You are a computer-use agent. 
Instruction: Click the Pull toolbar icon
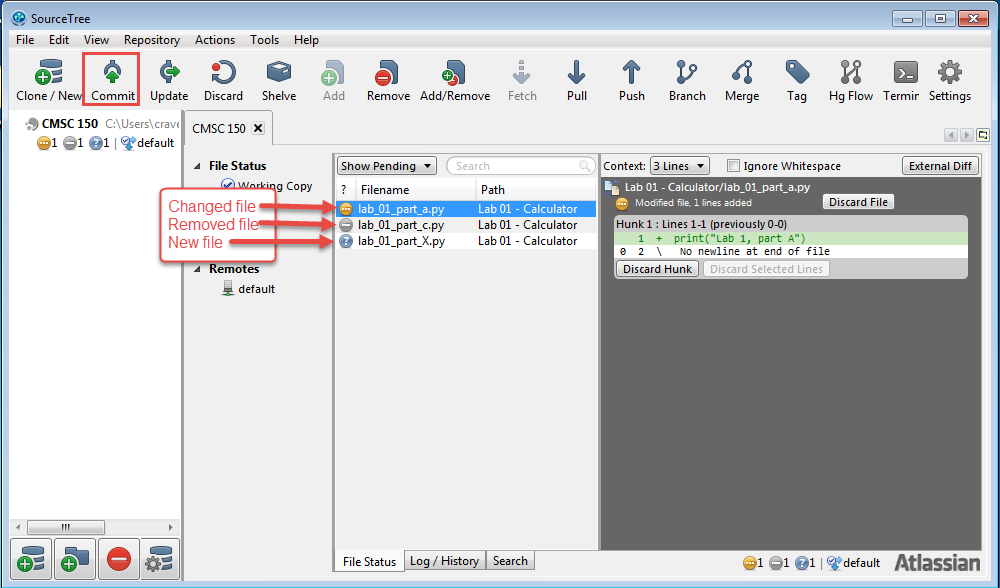[x=576, y=80]
